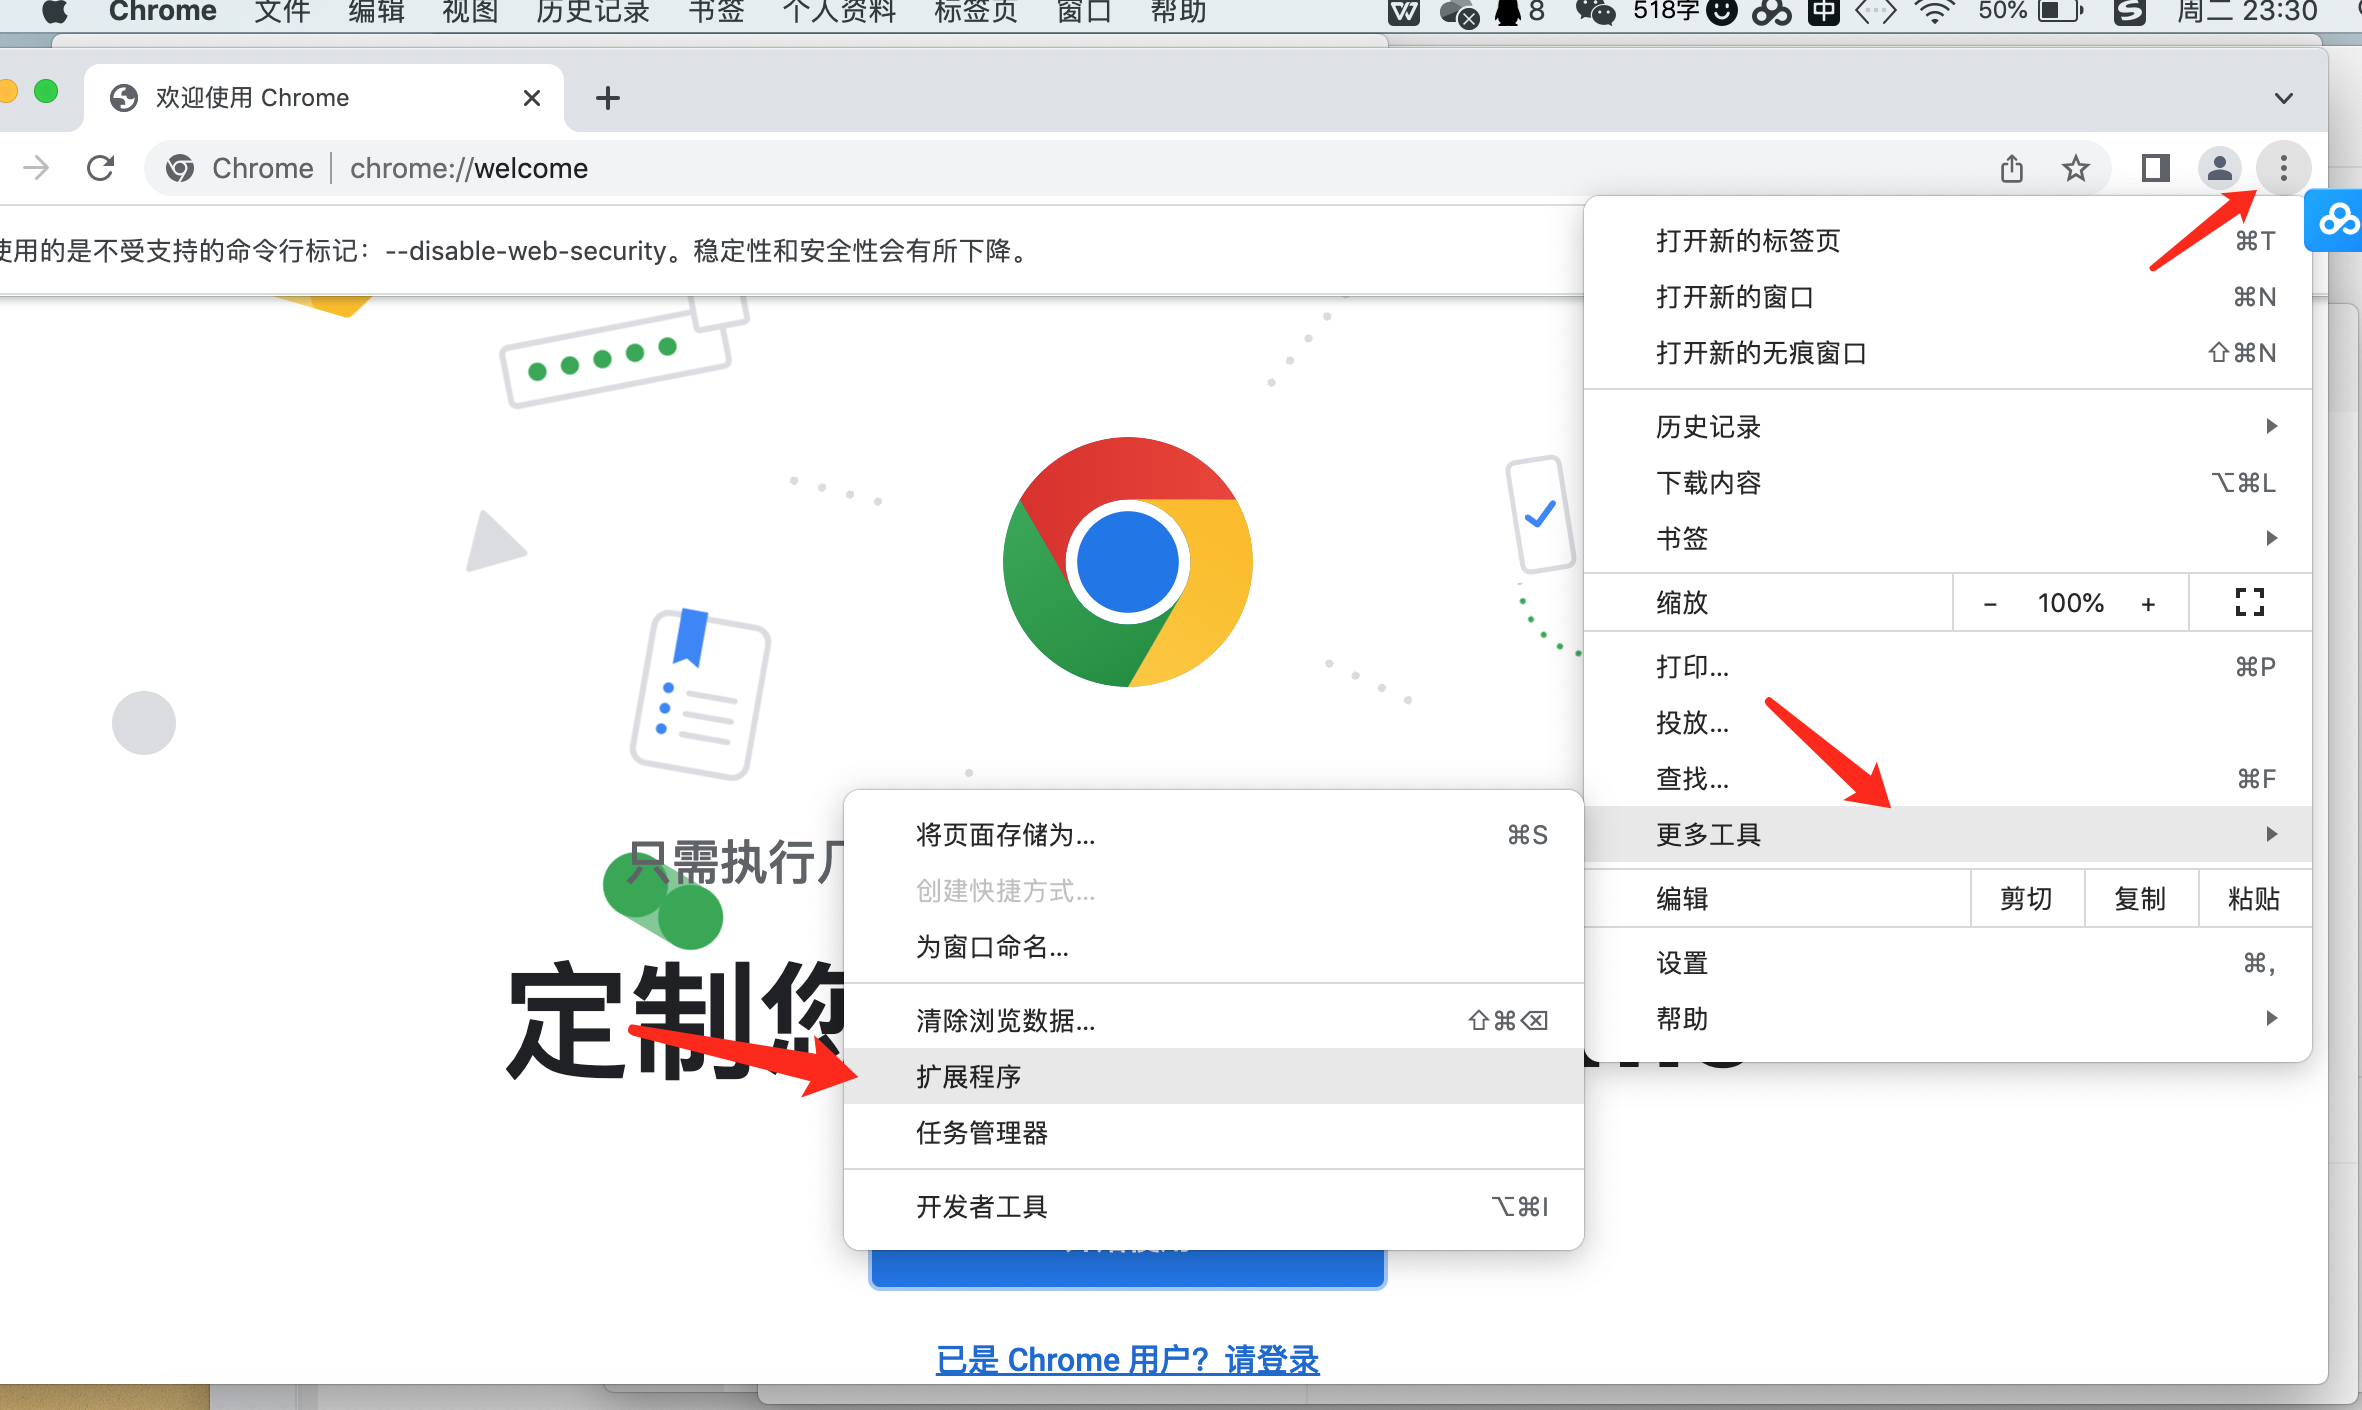The width and height of the screenshot is (2362, 1410).
Task: Toggle the side panel icon
Action: [2155, 168]
